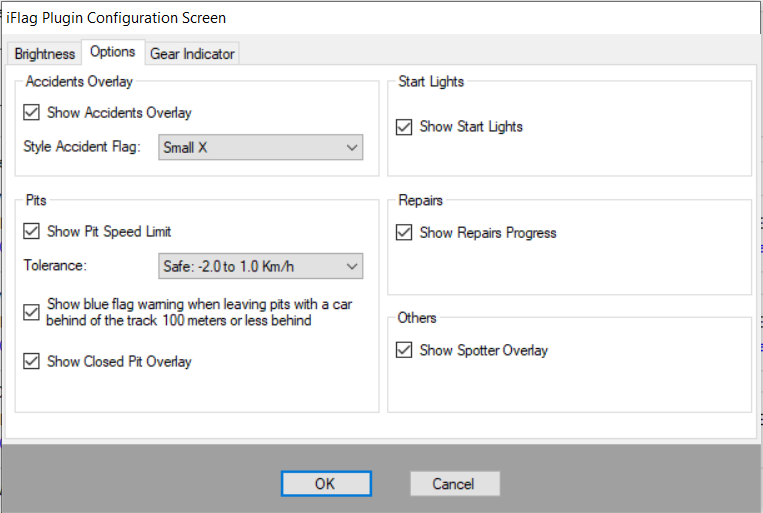Uncheck Show Closed Pit Overlay

pos(32,361)
